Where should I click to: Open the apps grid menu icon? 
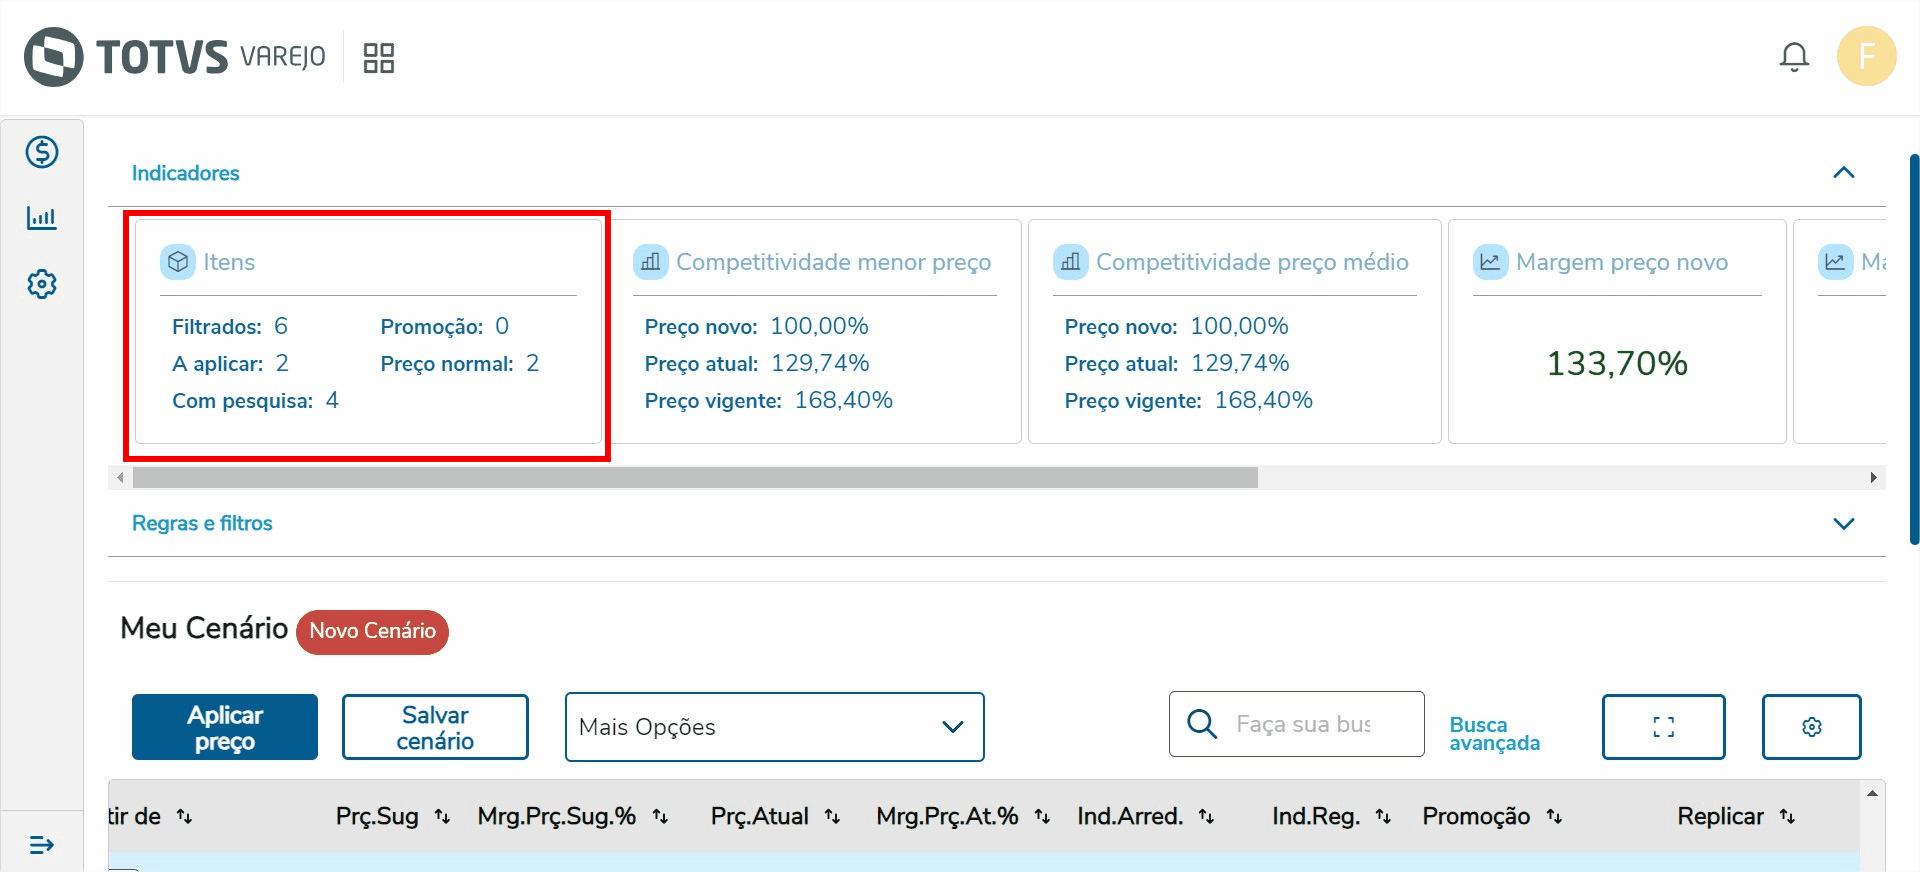[x=378, y=58]
